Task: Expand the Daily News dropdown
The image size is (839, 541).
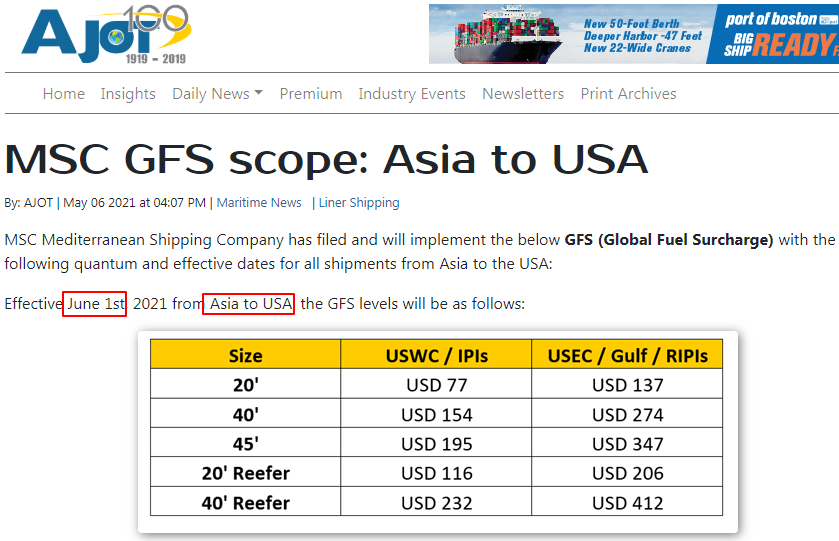Action: (x=217, y=94)
